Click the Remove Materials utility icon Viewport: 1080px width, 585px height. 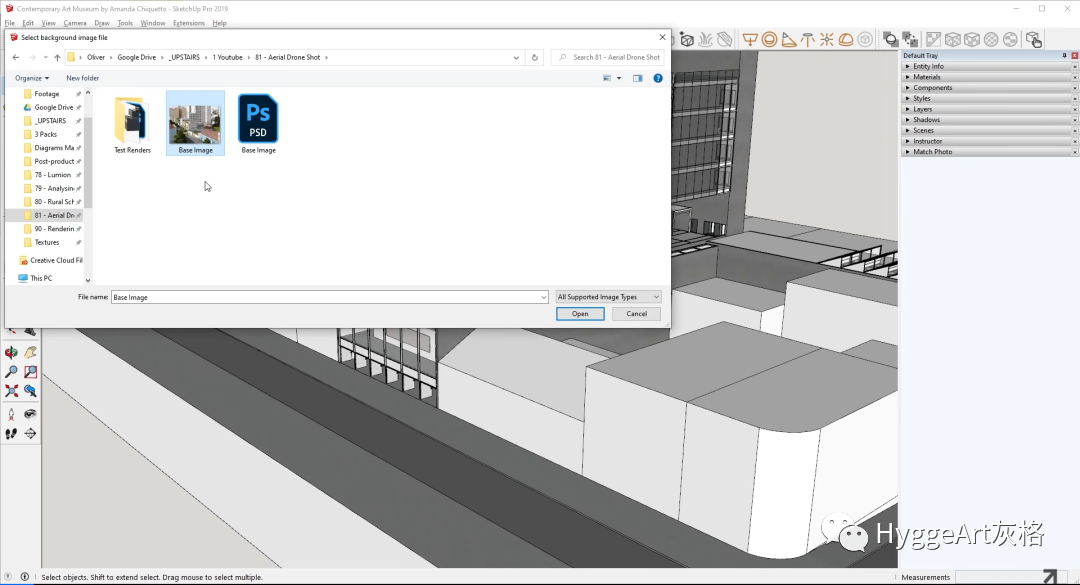(933, 40)
